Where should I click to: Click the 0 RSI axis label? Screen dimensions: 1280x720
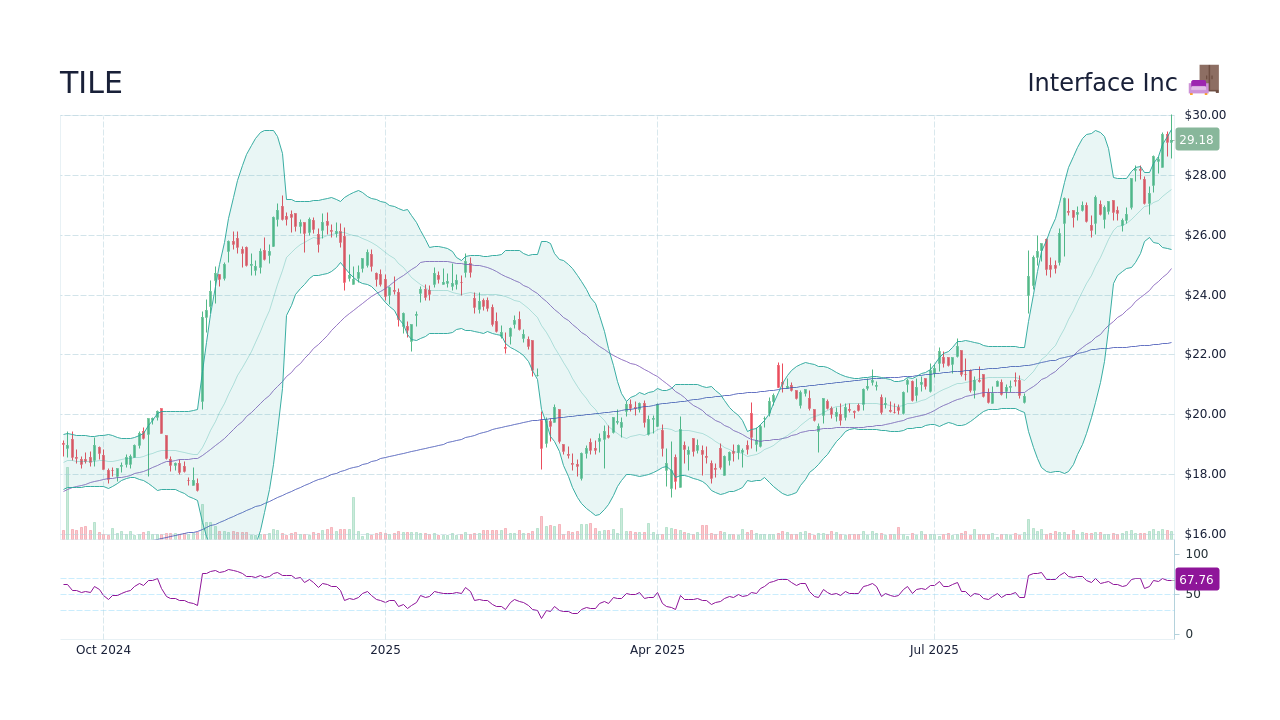(1189, 634)
